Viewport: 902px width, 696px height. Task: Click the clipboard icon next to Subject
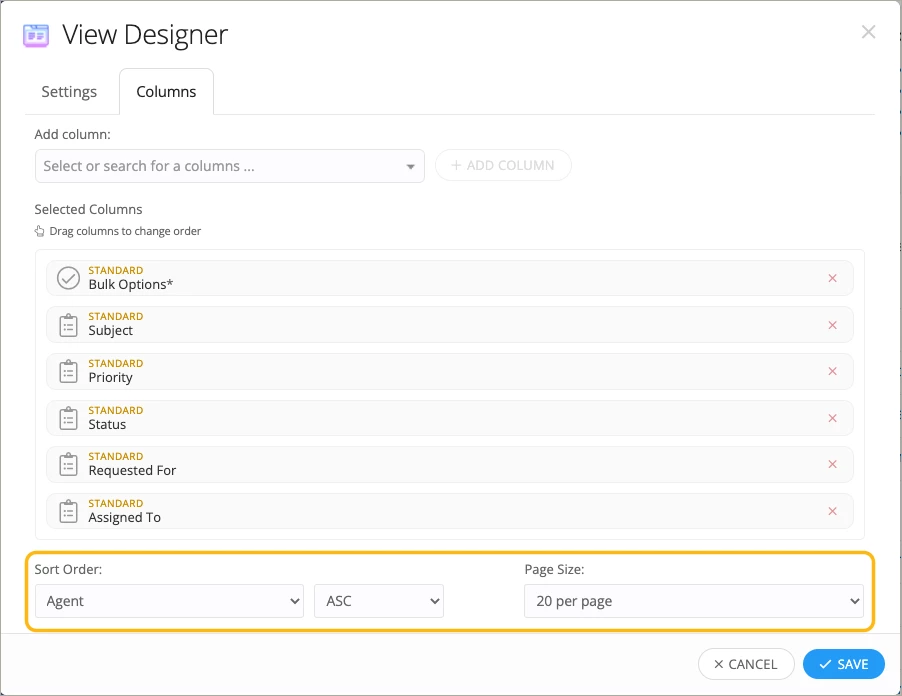click(68, 325)
